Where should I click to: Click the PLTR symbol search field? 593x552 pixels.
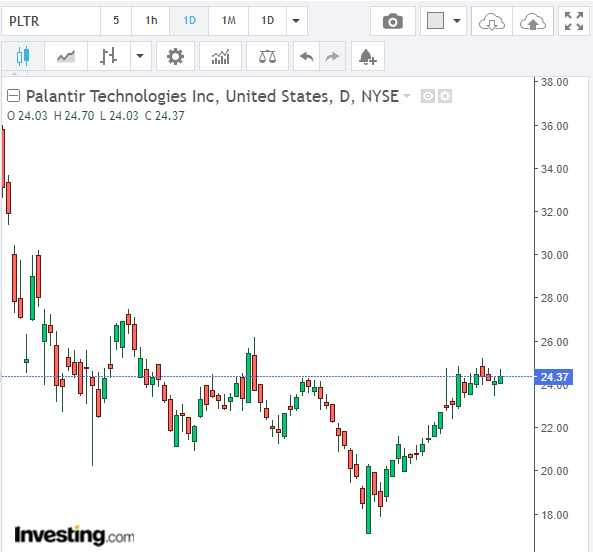(51, 21)
